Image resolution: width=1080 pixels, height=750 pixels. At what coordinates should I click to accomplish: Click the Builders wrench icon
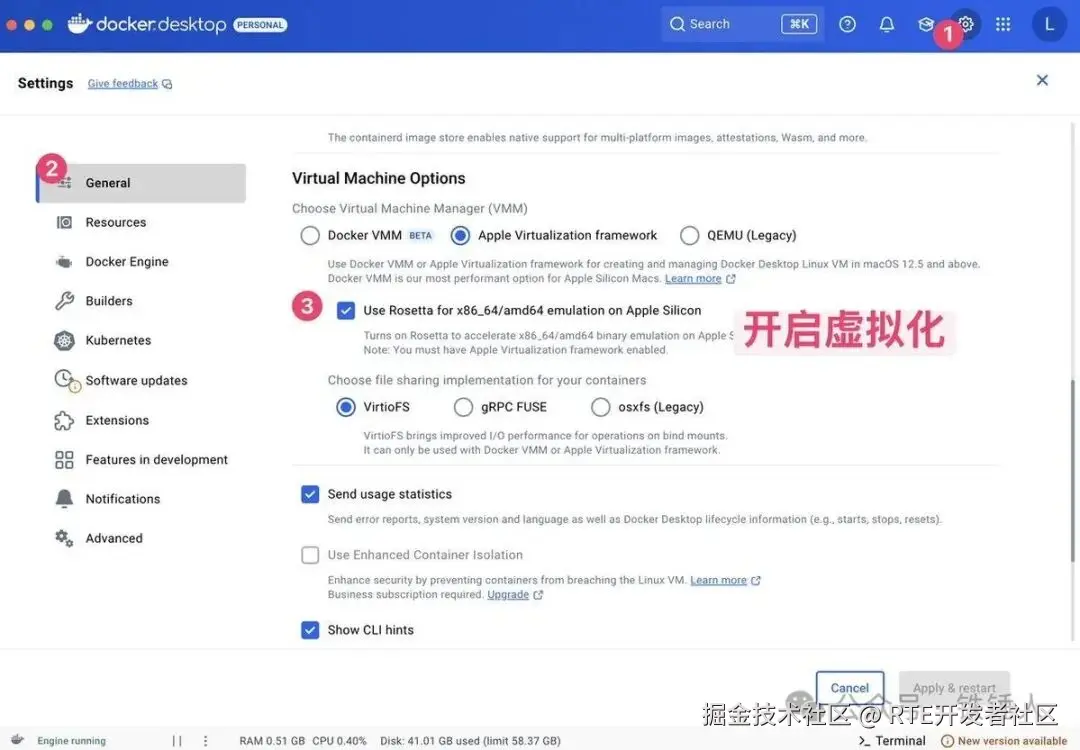point(64,301)
